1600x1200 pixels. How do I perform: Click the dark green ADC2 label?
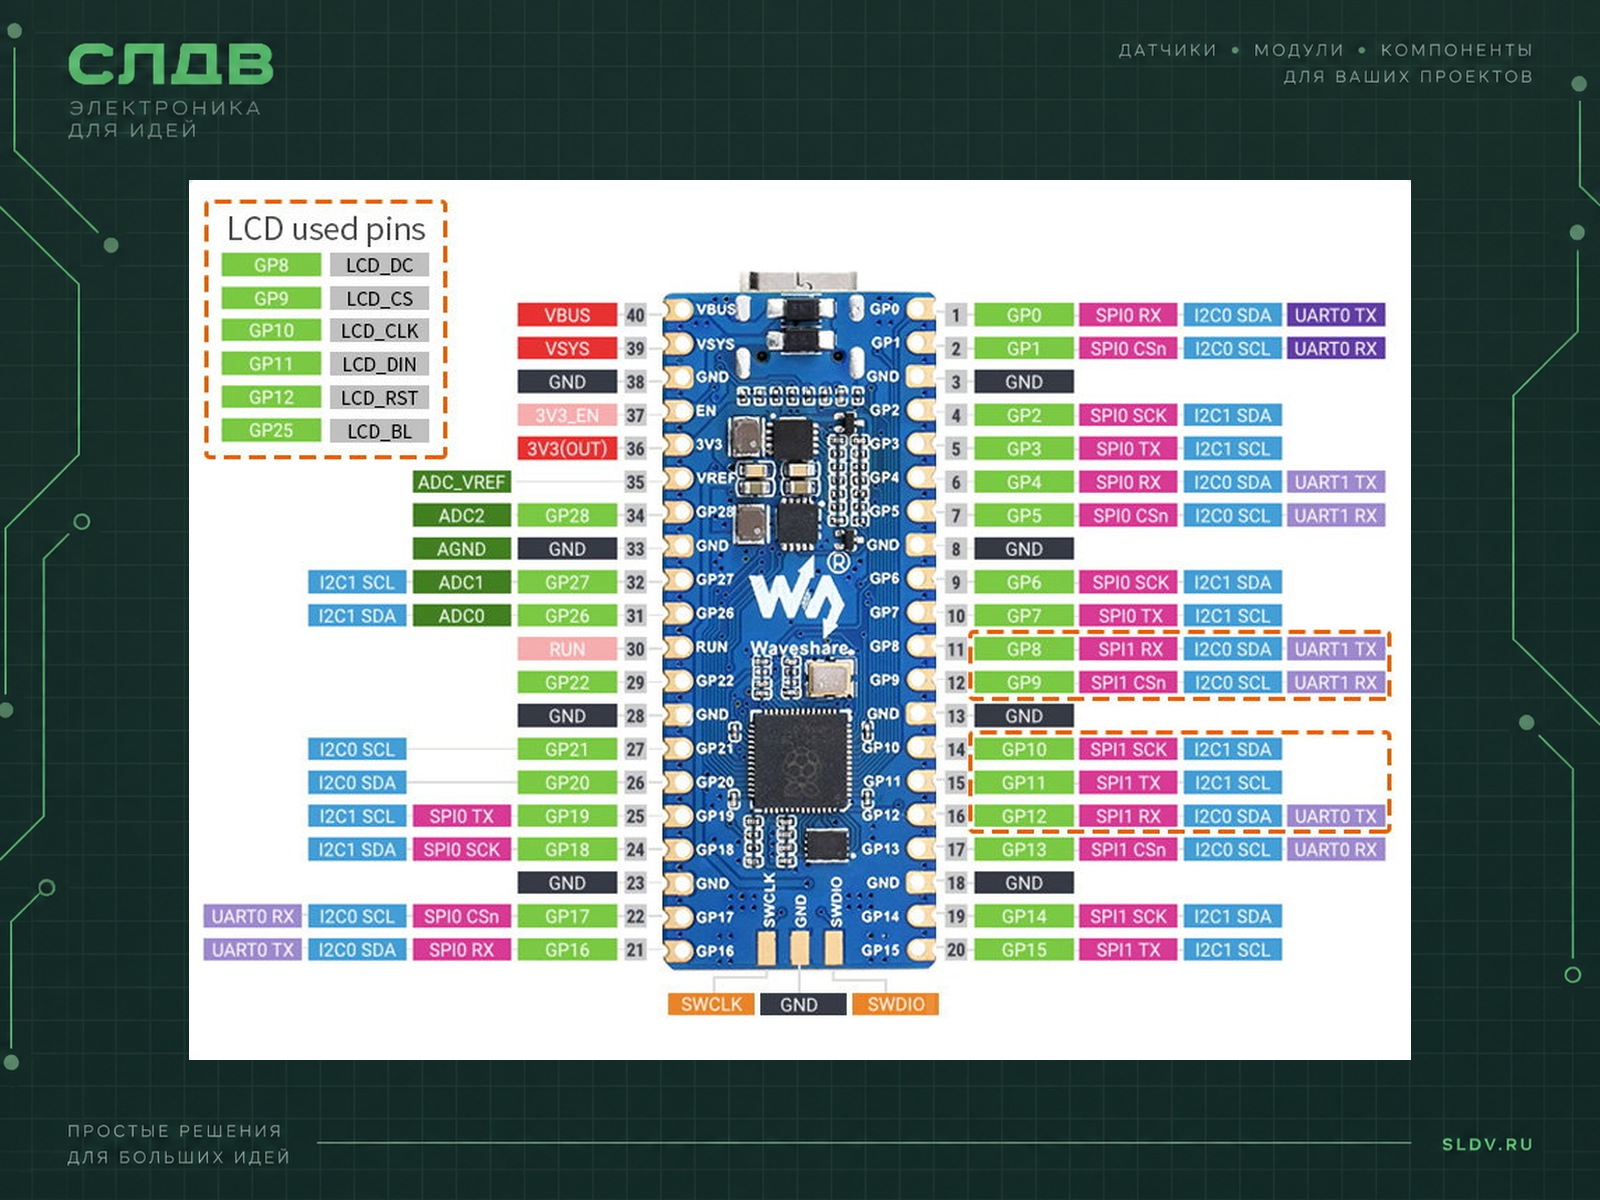coord(461,515)
